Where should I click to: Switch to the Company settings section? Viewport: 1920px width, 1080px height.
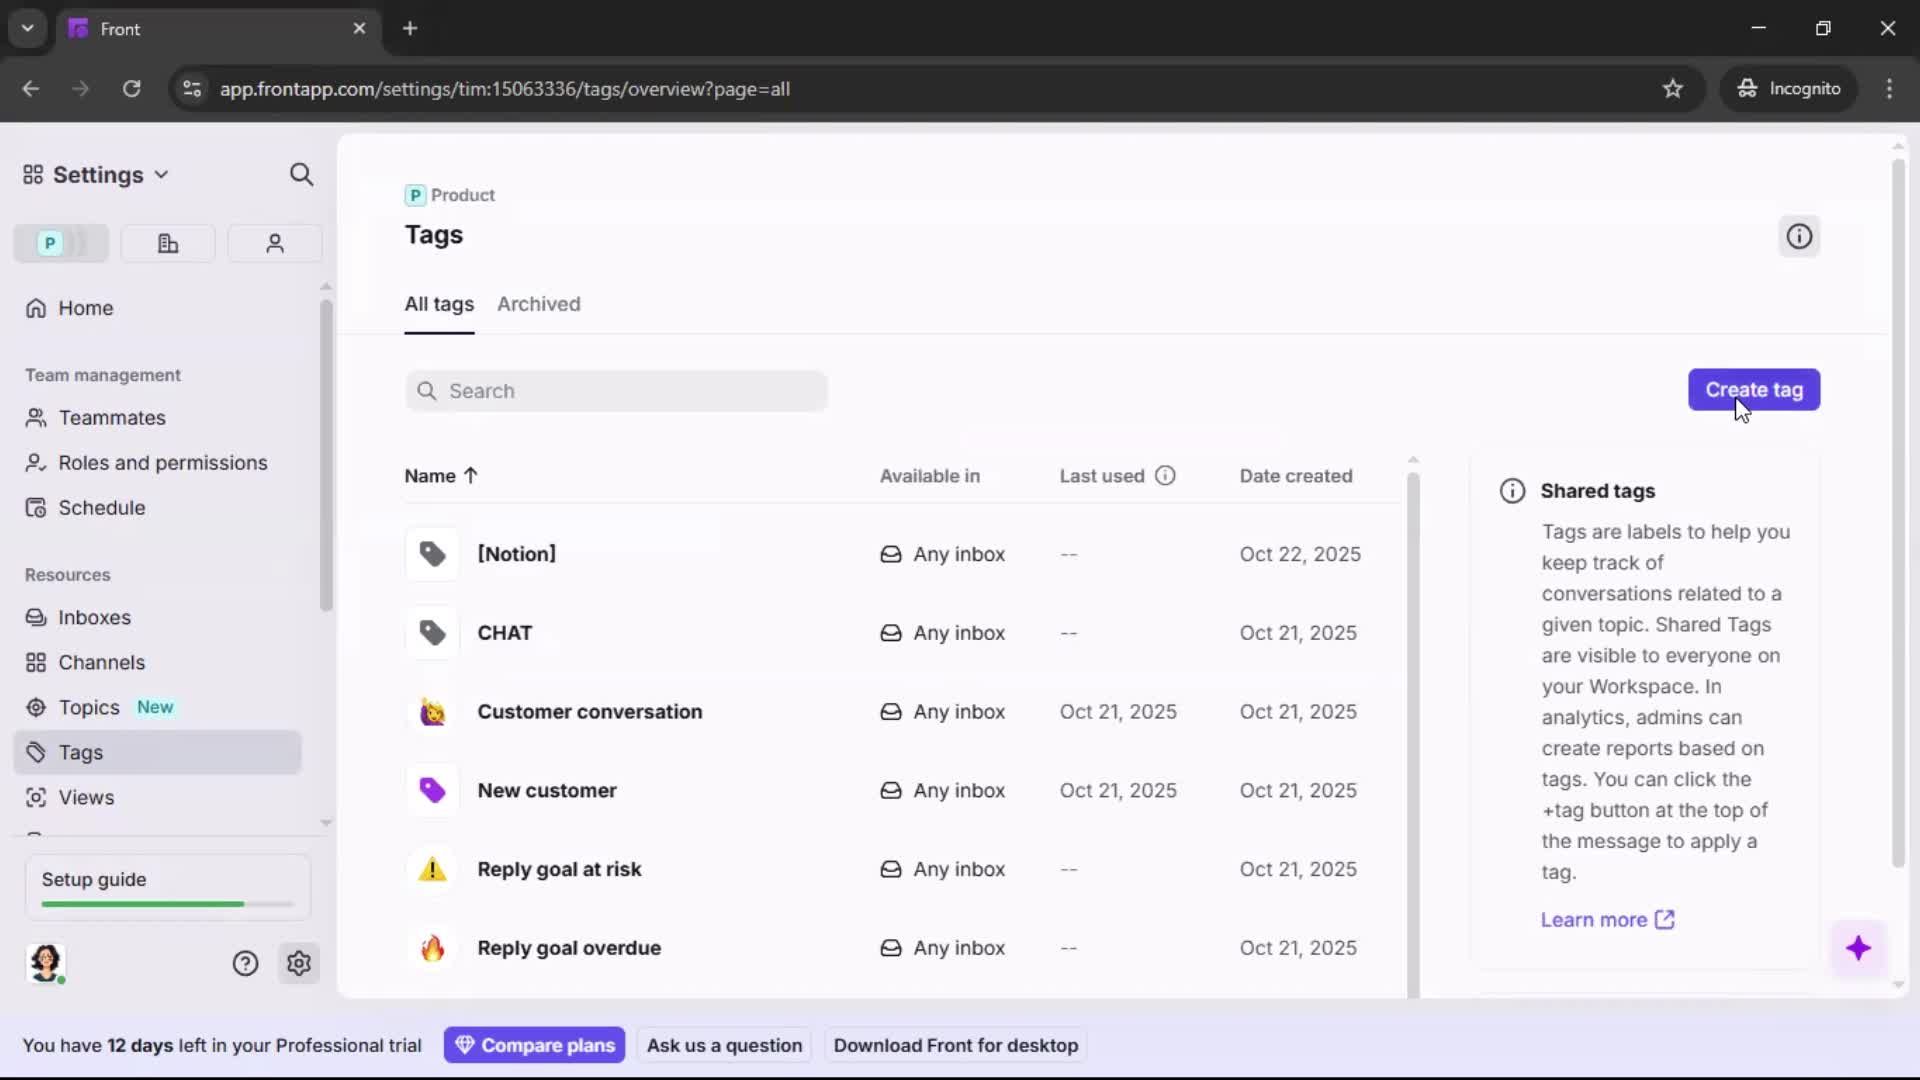[168, 243]
